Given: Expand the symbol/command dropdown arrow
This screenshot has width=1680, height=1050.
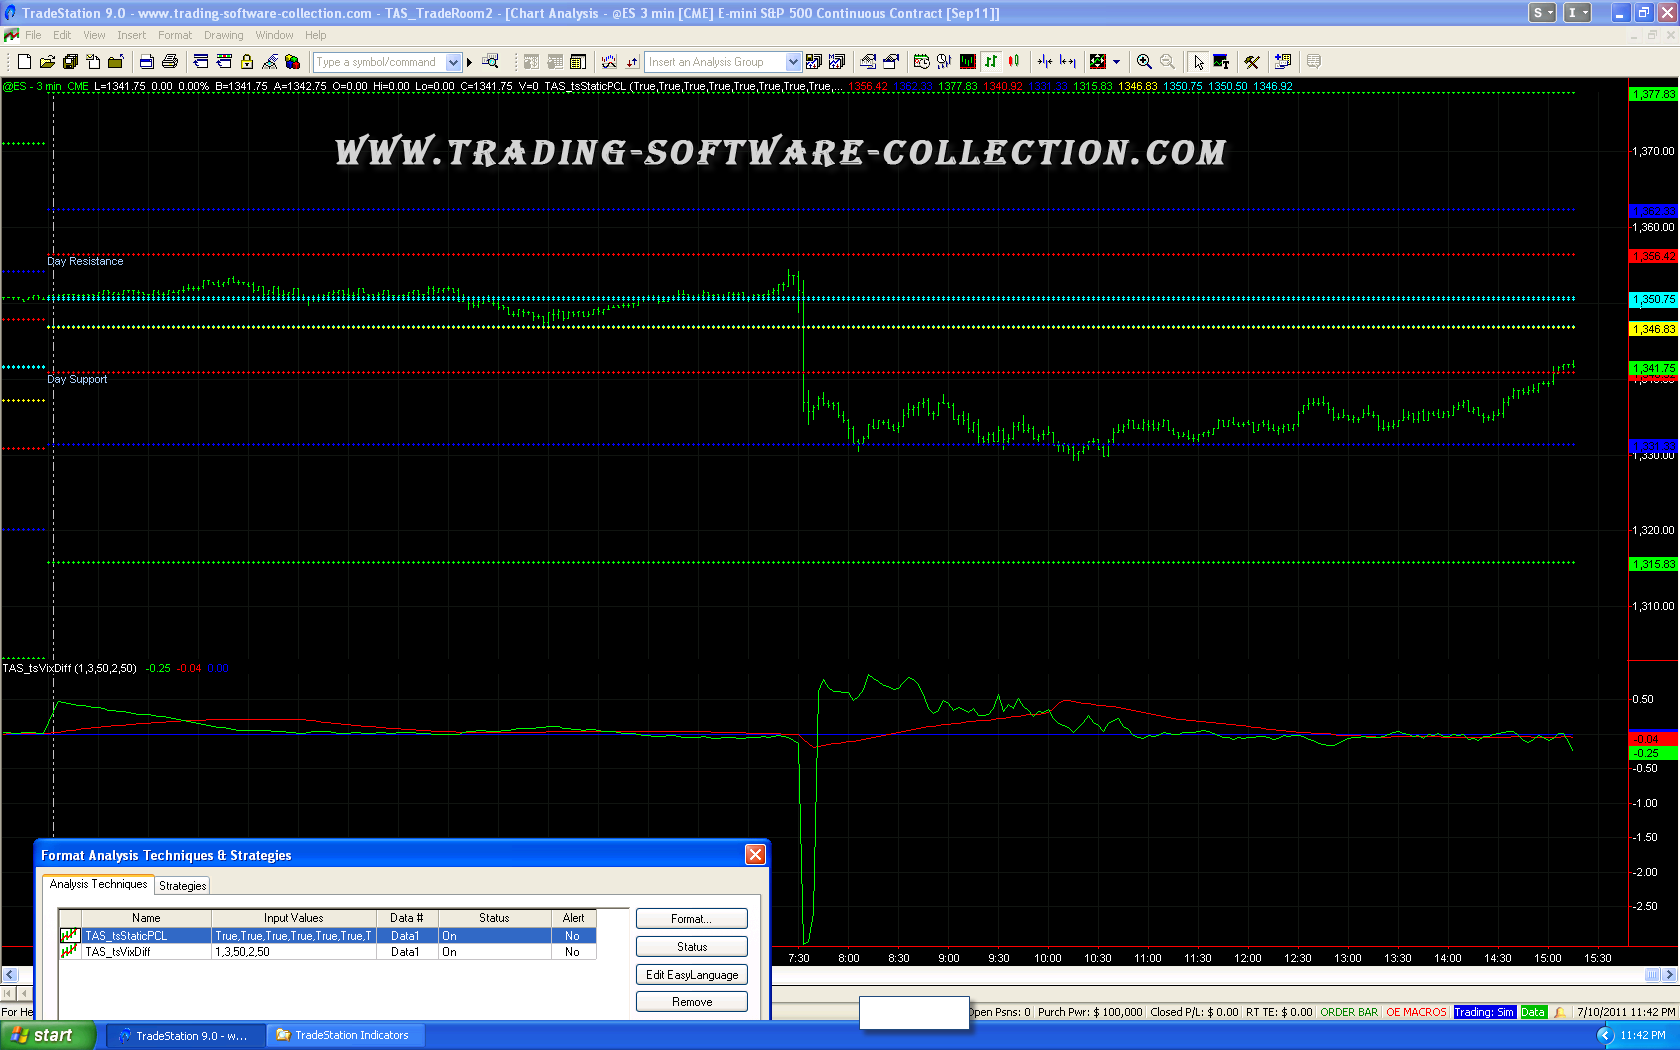Looking at the screenshot, I should point(453,62).
